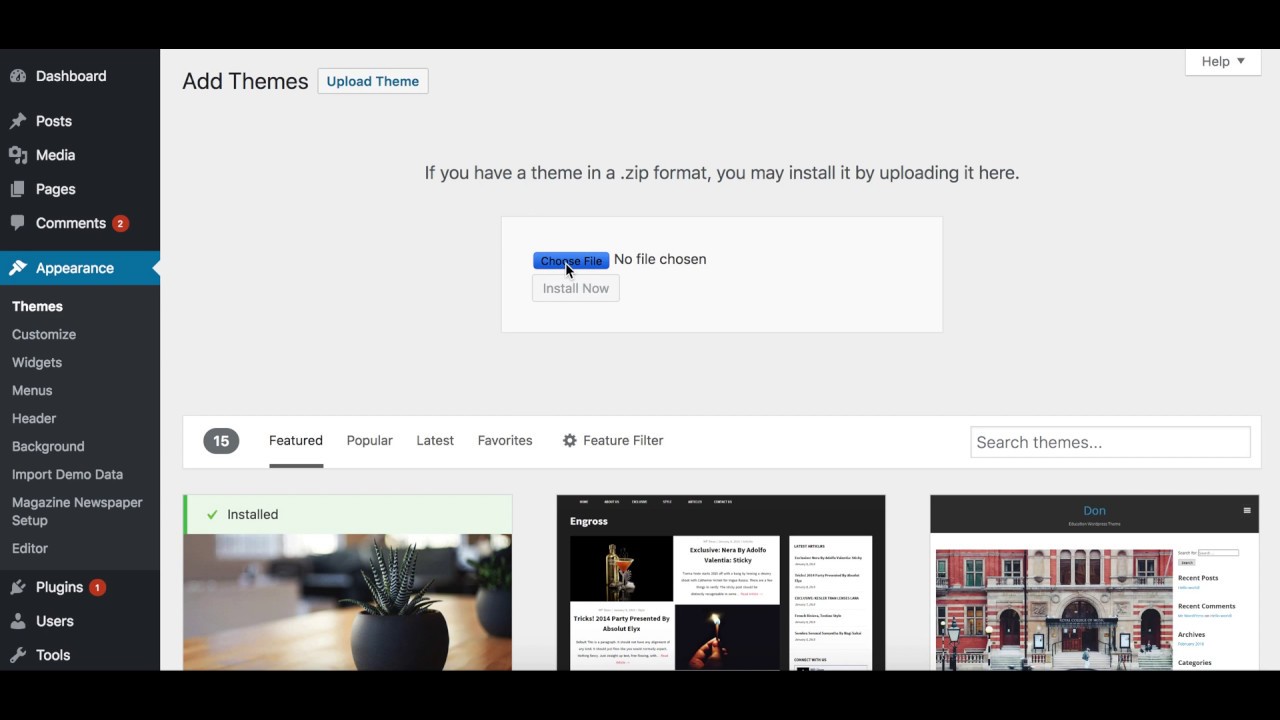Click the Media library icon

(x=18, y=155)
